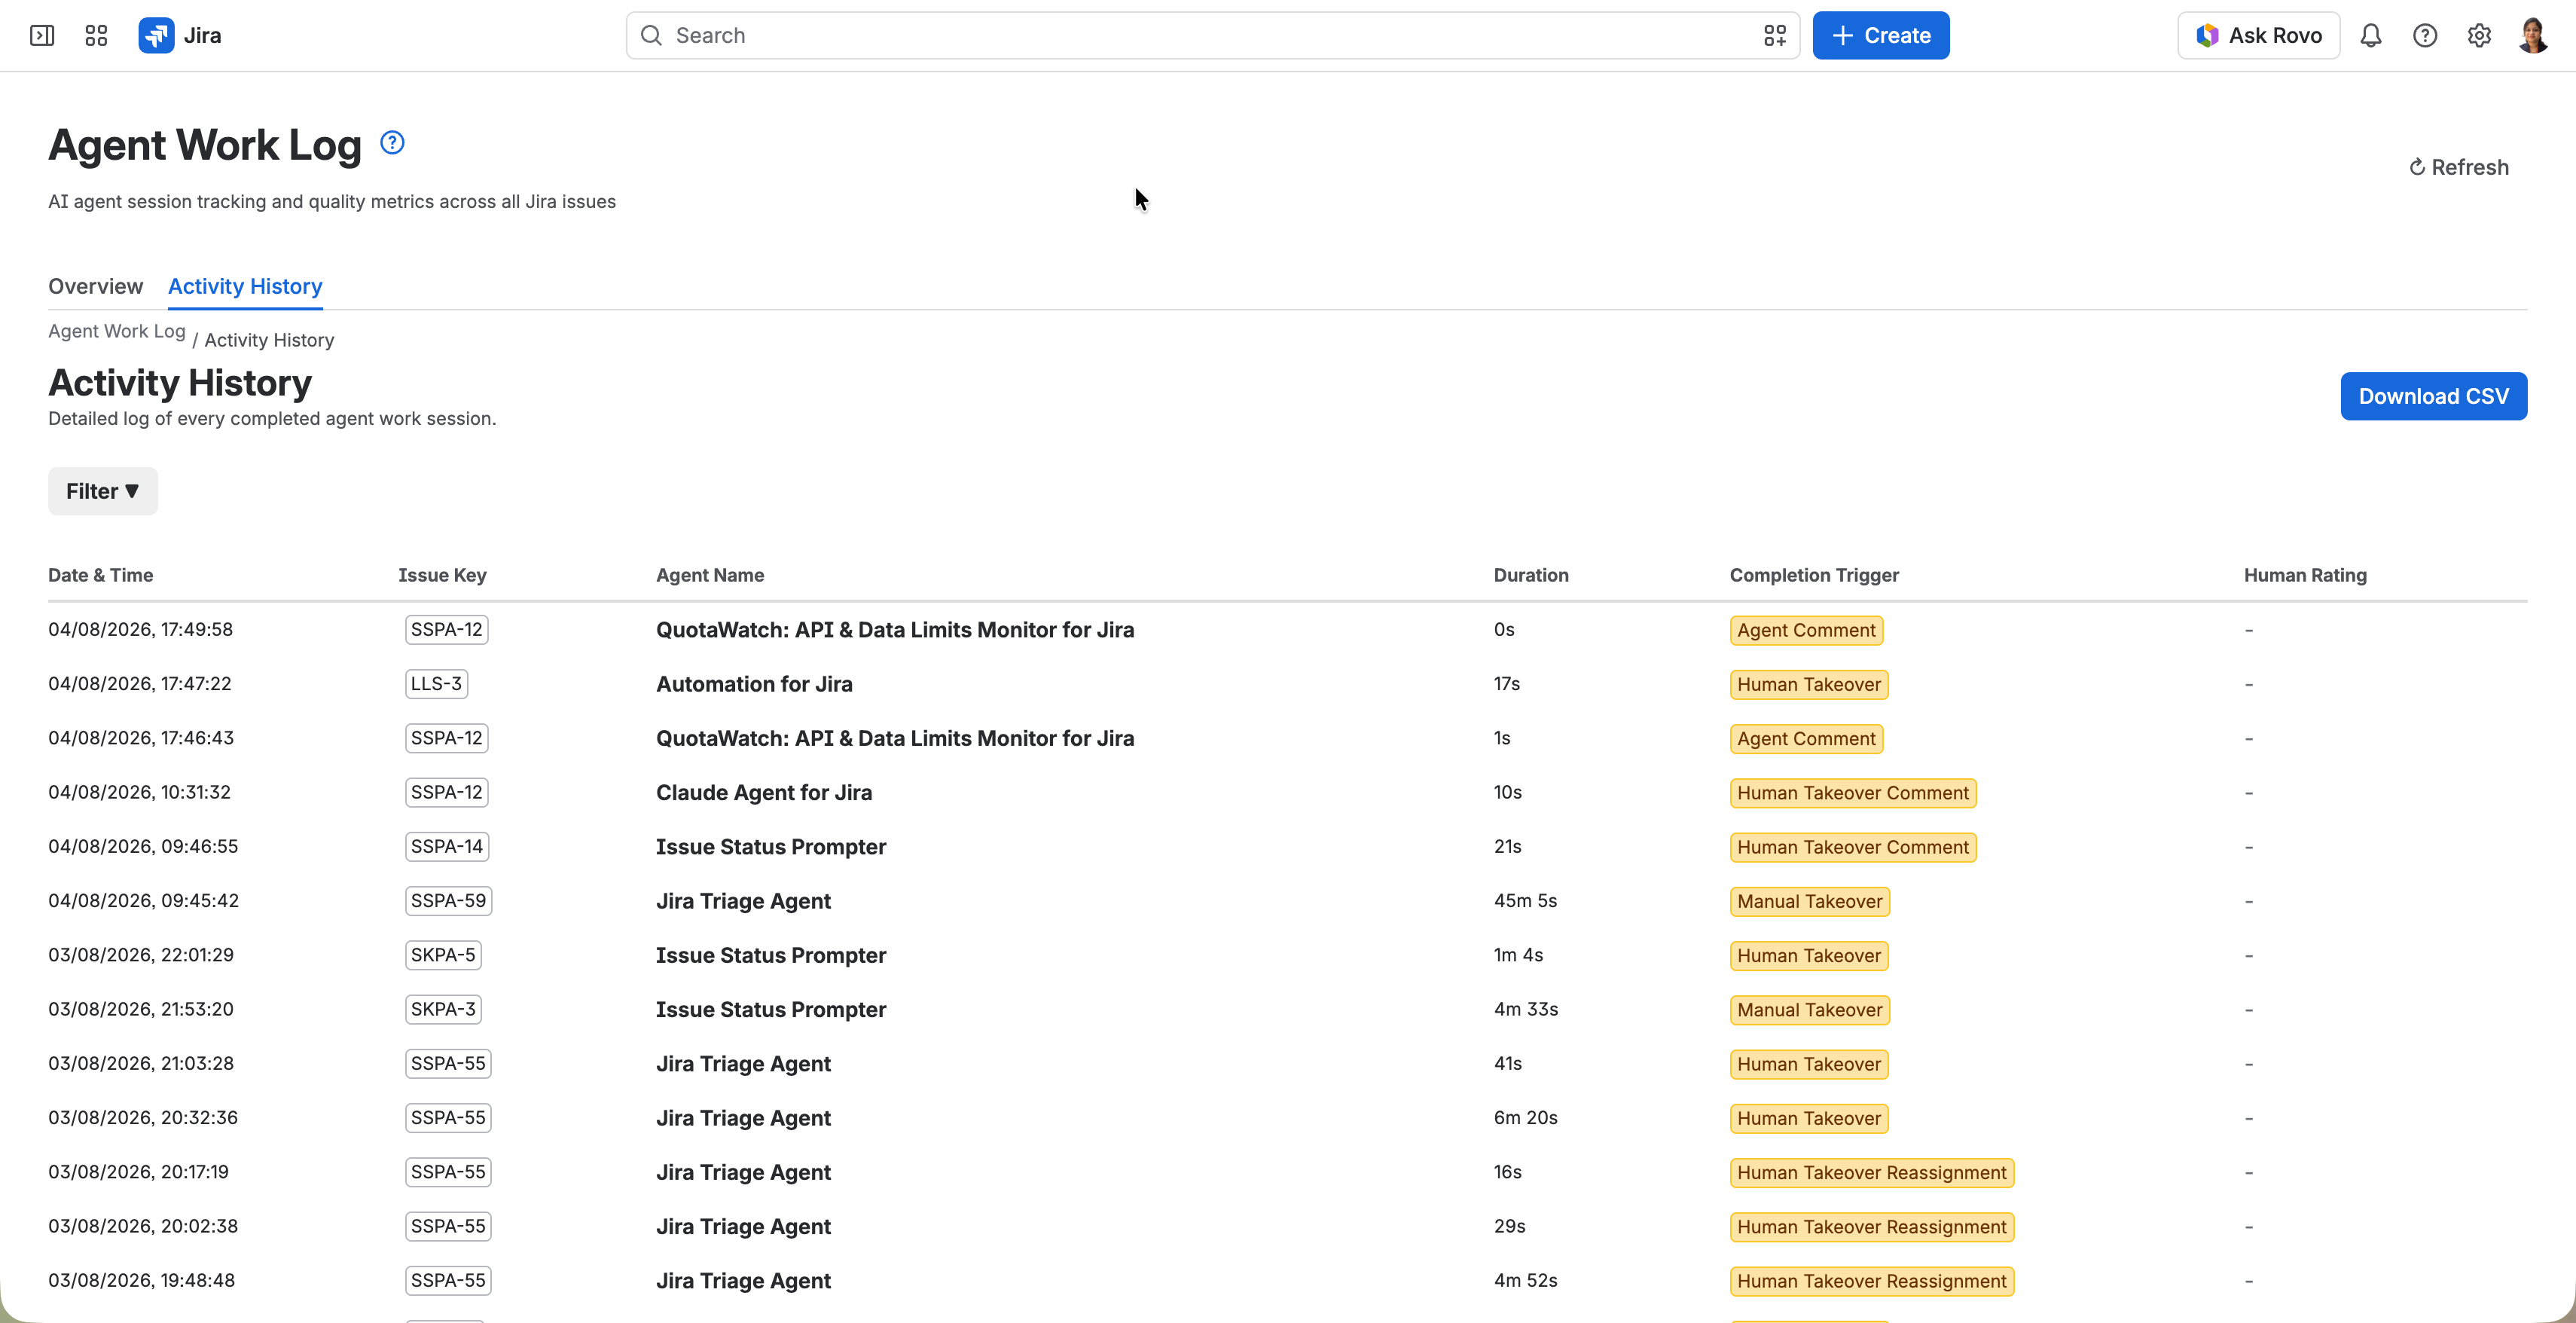Click the Duration column header

[1531, 575]
